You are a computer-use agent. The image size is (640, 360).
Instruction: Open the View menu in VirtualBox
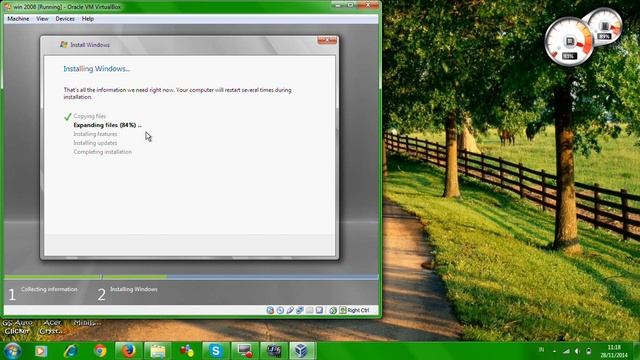point(42,19)
